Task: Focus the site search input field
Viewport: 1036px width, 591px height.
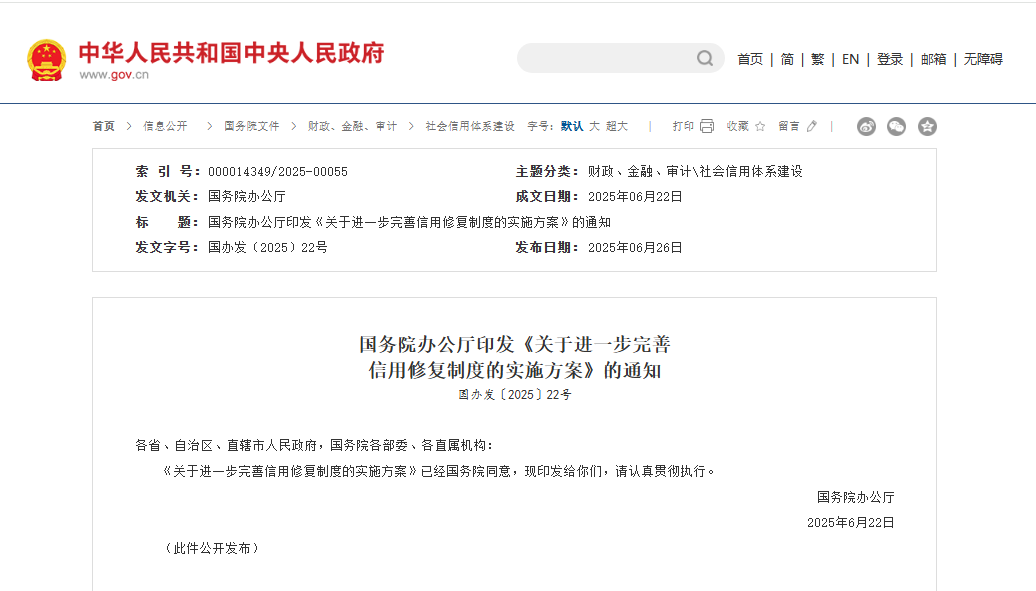Action: click(x=605, y=59)
